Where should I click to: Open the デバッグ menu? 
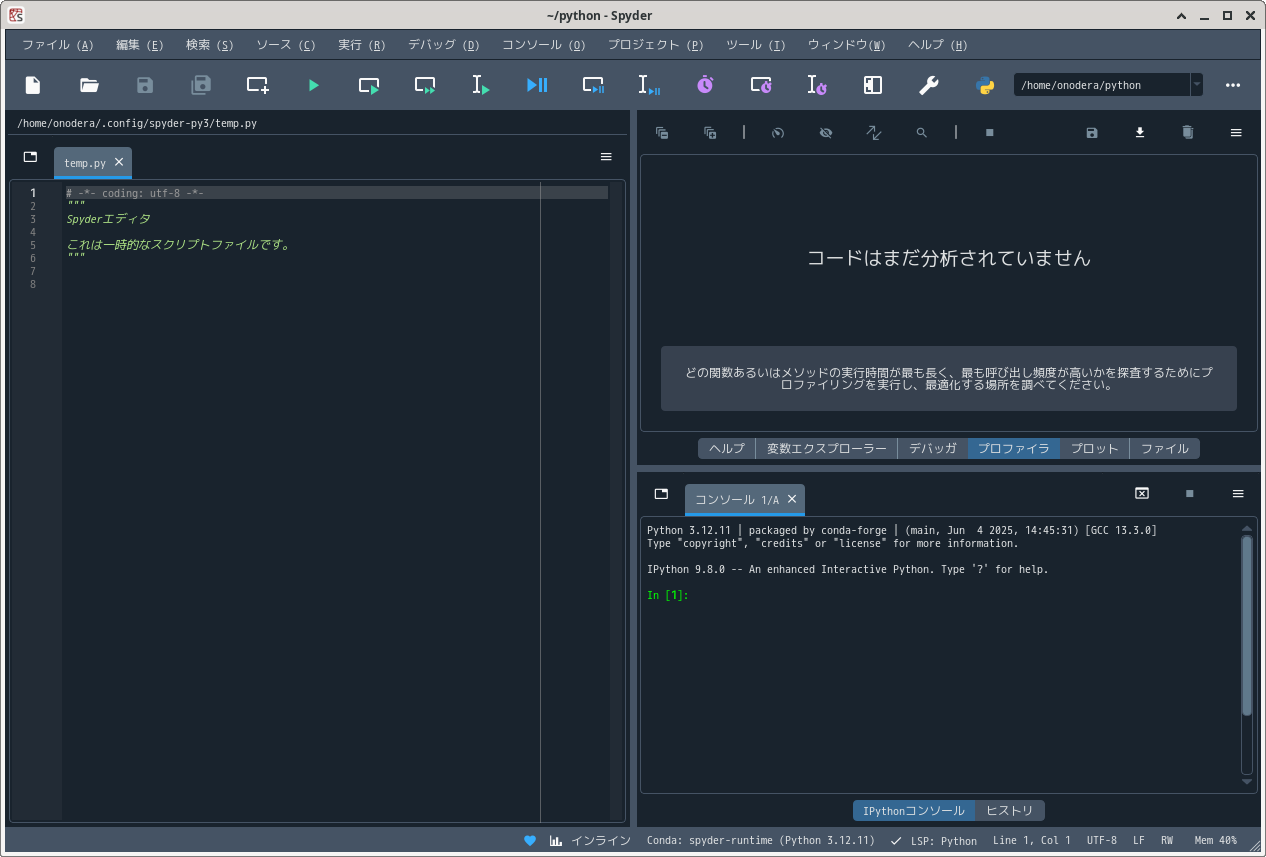[443, 45]
